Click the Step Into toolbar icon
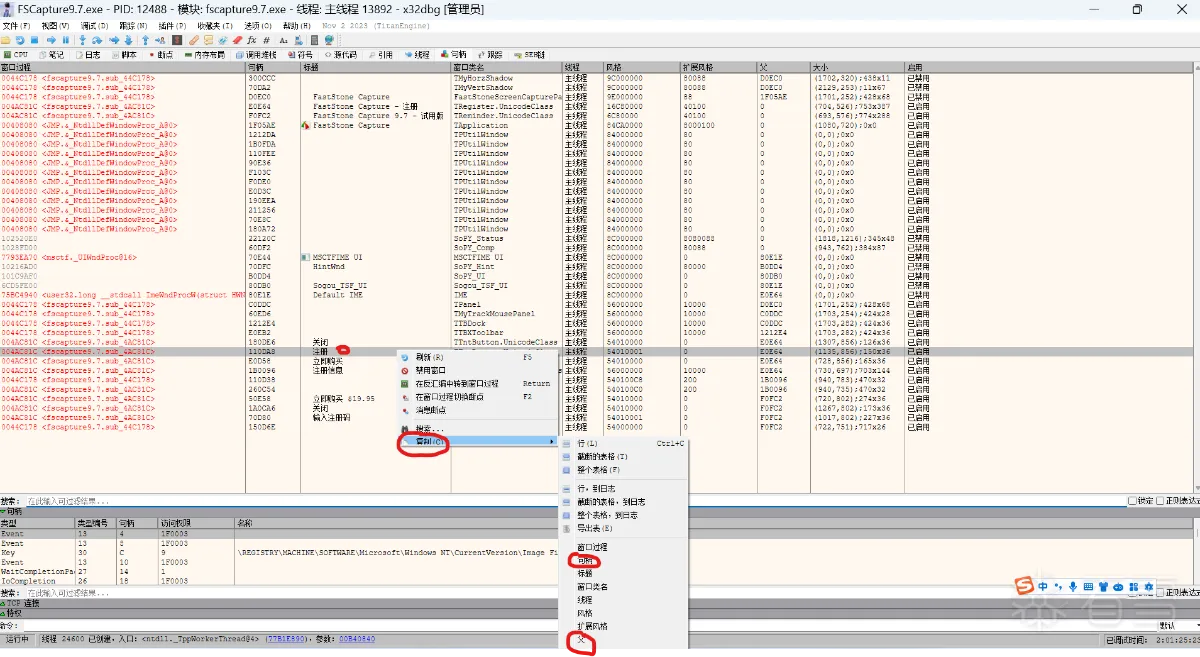This screenshot has height=657, width=1200. point(82,40)
